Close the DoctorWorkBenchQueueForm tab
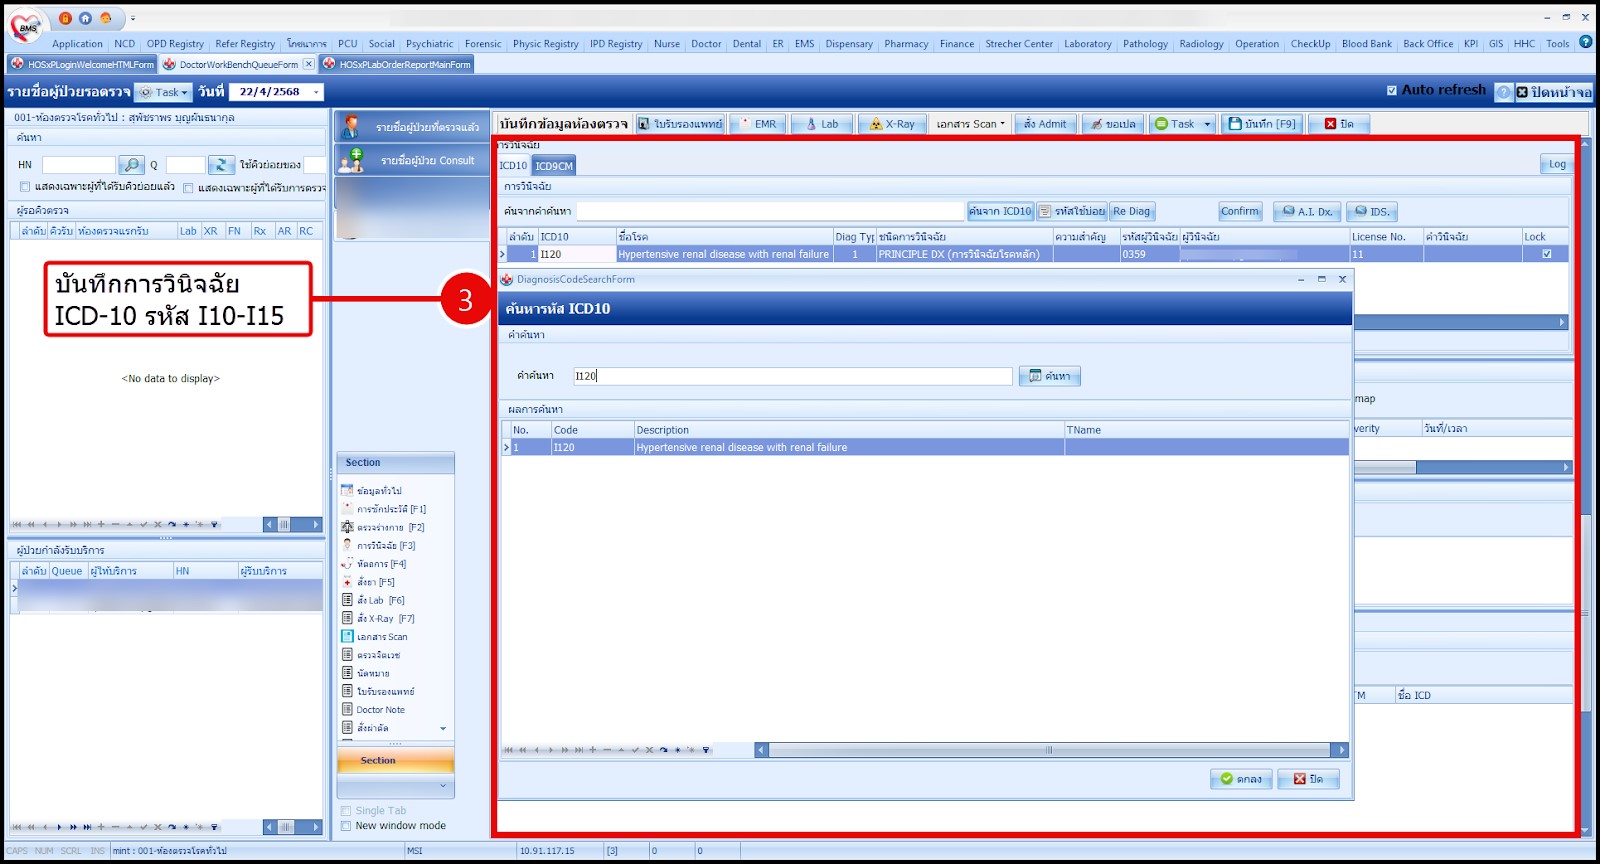The height and width of the screenshot is (864, 1600). point(308,64)
